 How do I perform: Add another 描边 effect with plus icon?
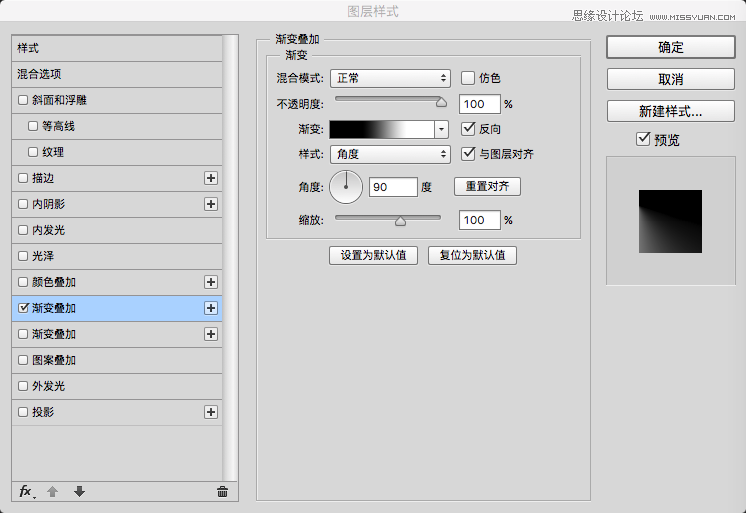(x=211, y=178)
